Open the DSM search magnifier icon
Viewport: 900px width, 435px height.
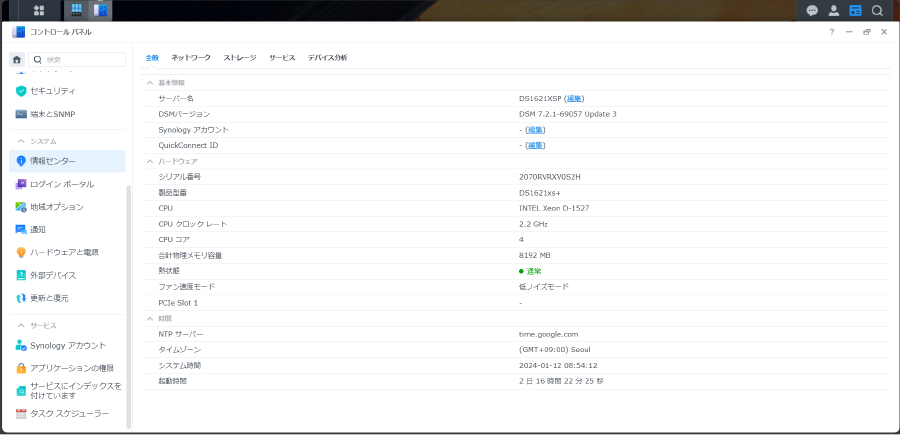click(877, 10)
